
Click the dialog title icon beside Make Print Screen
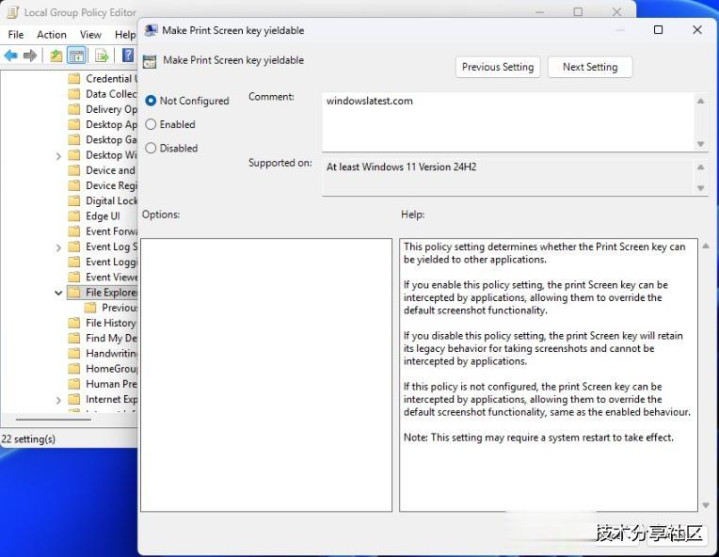click(151, 31)
